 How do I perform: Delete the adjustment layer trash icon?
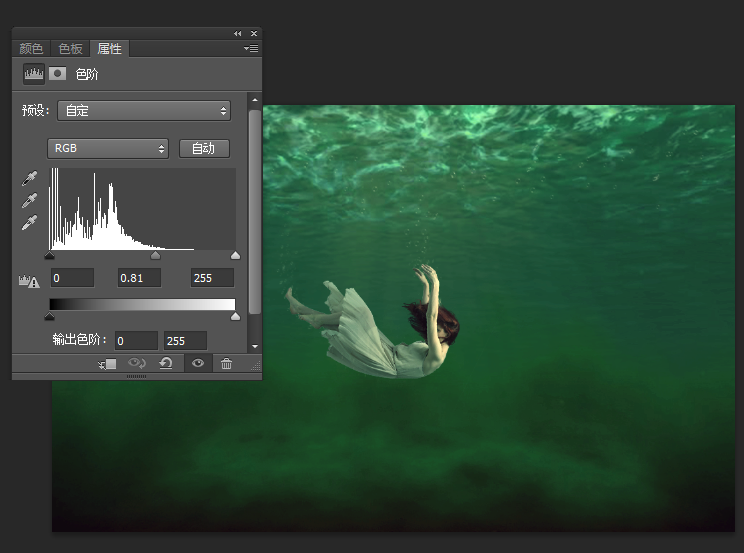coord(226,364)
